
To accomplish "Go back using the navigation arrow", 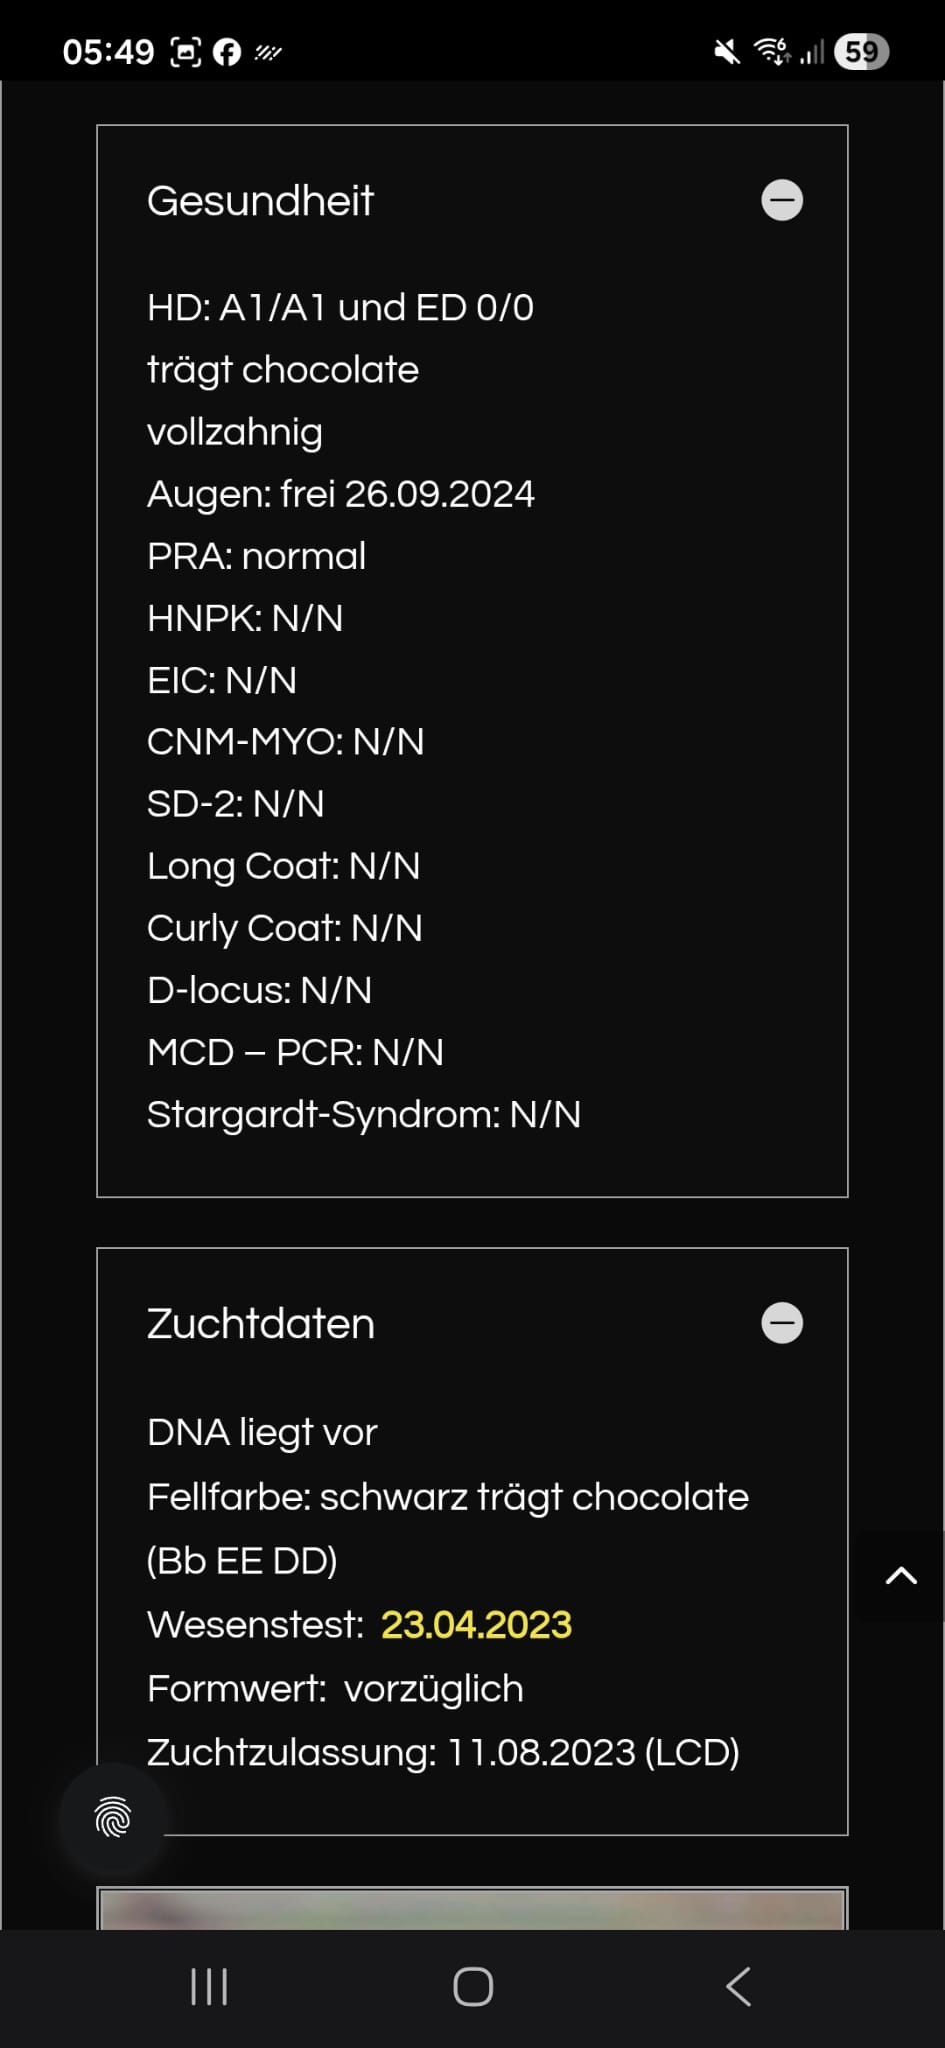I will pos(738,1987).
